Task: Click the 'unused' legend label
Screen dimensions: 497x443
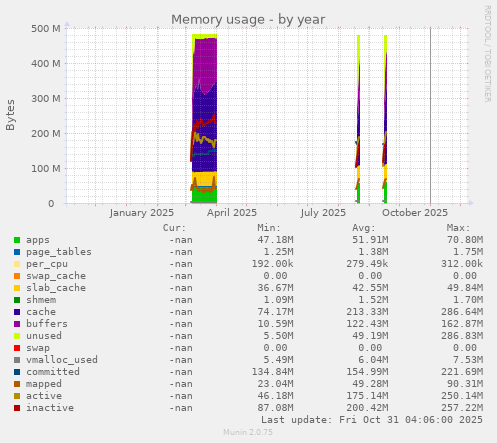Action: click(44, 336)
